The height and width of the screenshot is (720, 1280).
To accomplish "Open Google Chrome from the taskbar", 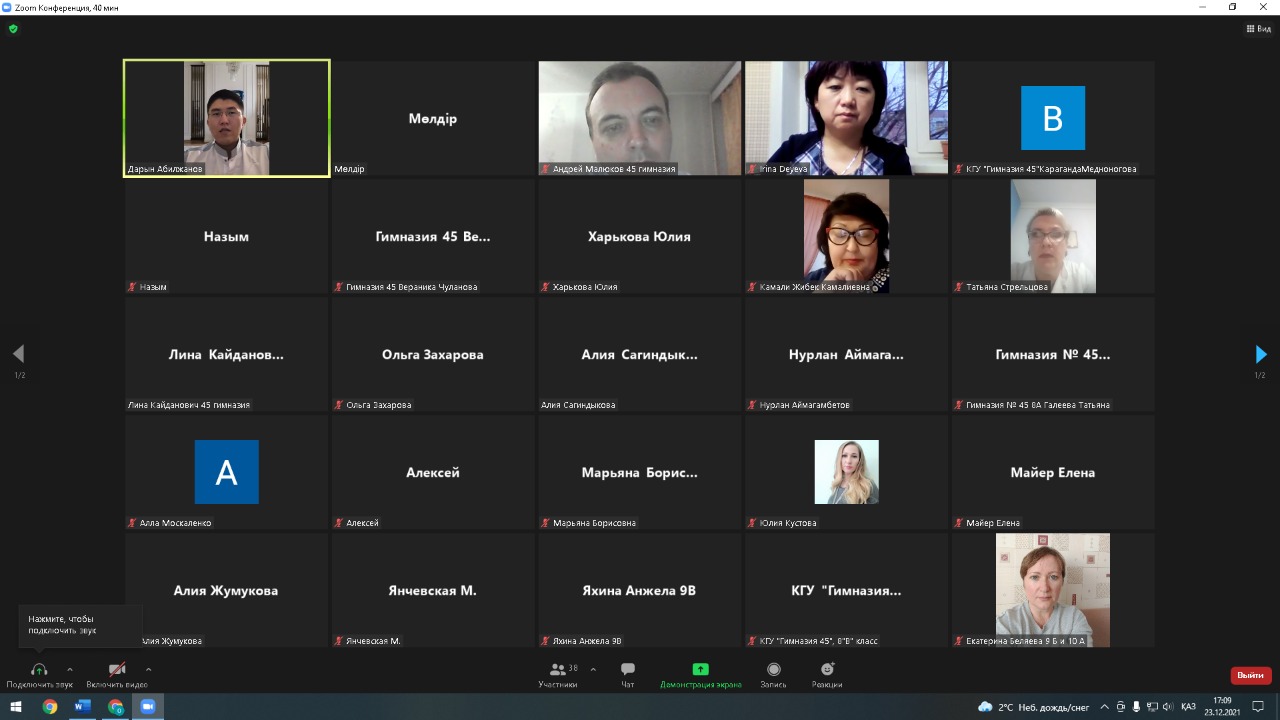I will [50, 707].
